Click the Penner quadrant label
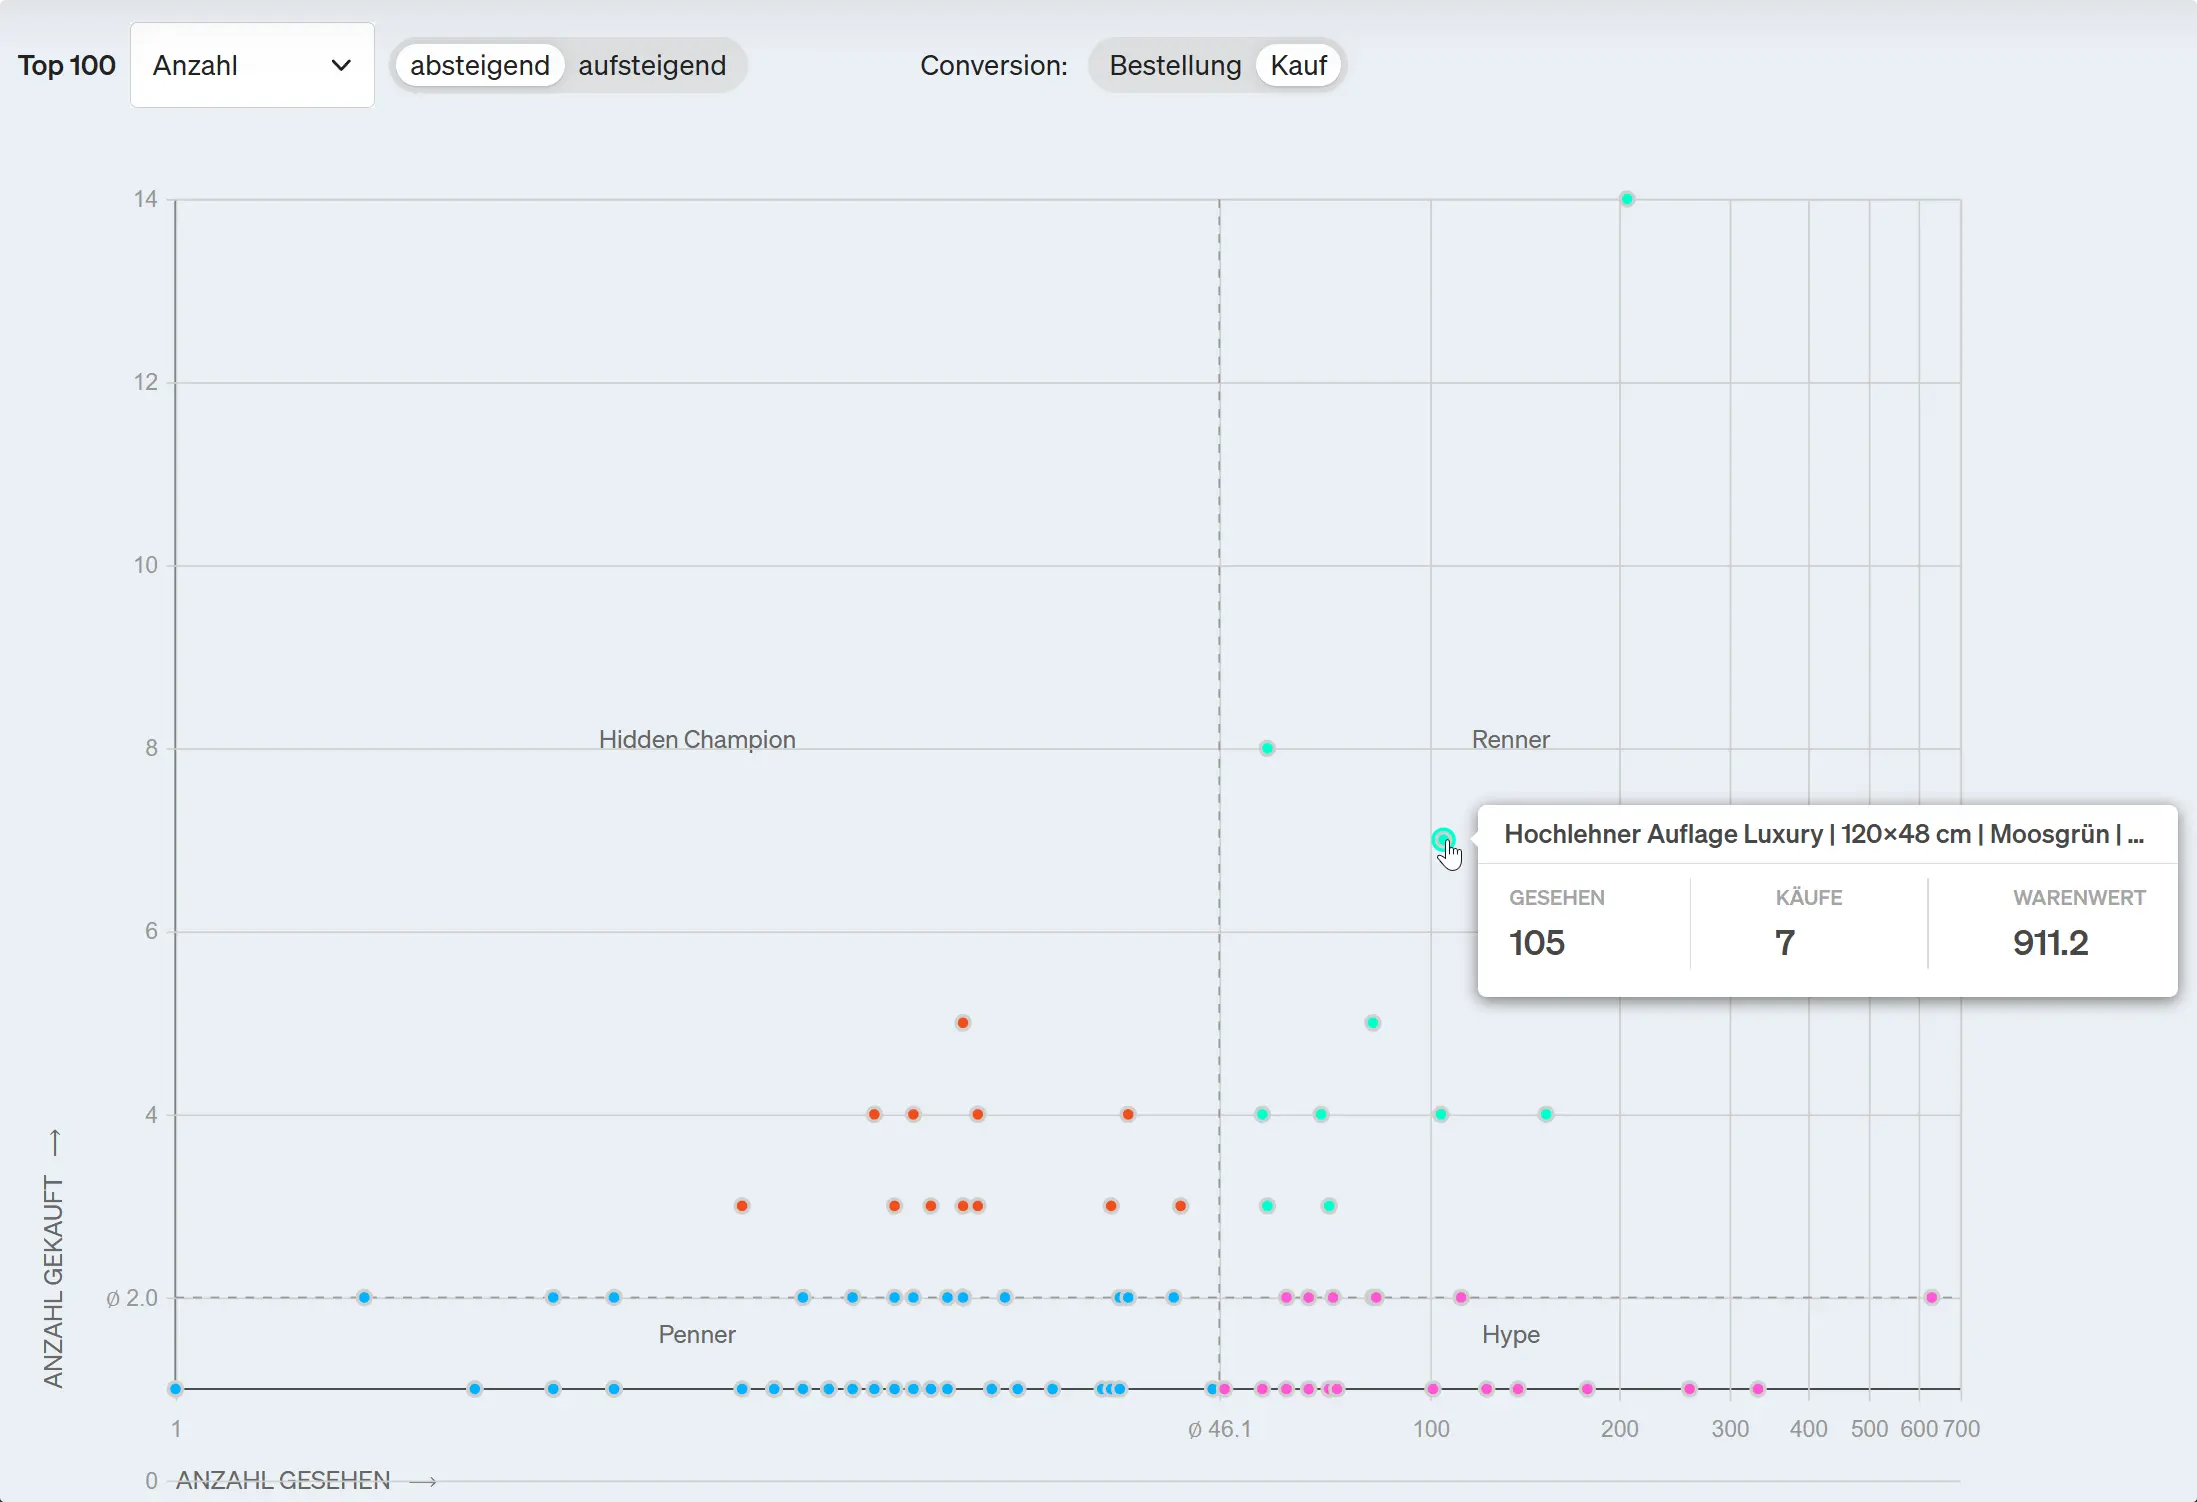 pyautogui.click(x=696, y=1334)
